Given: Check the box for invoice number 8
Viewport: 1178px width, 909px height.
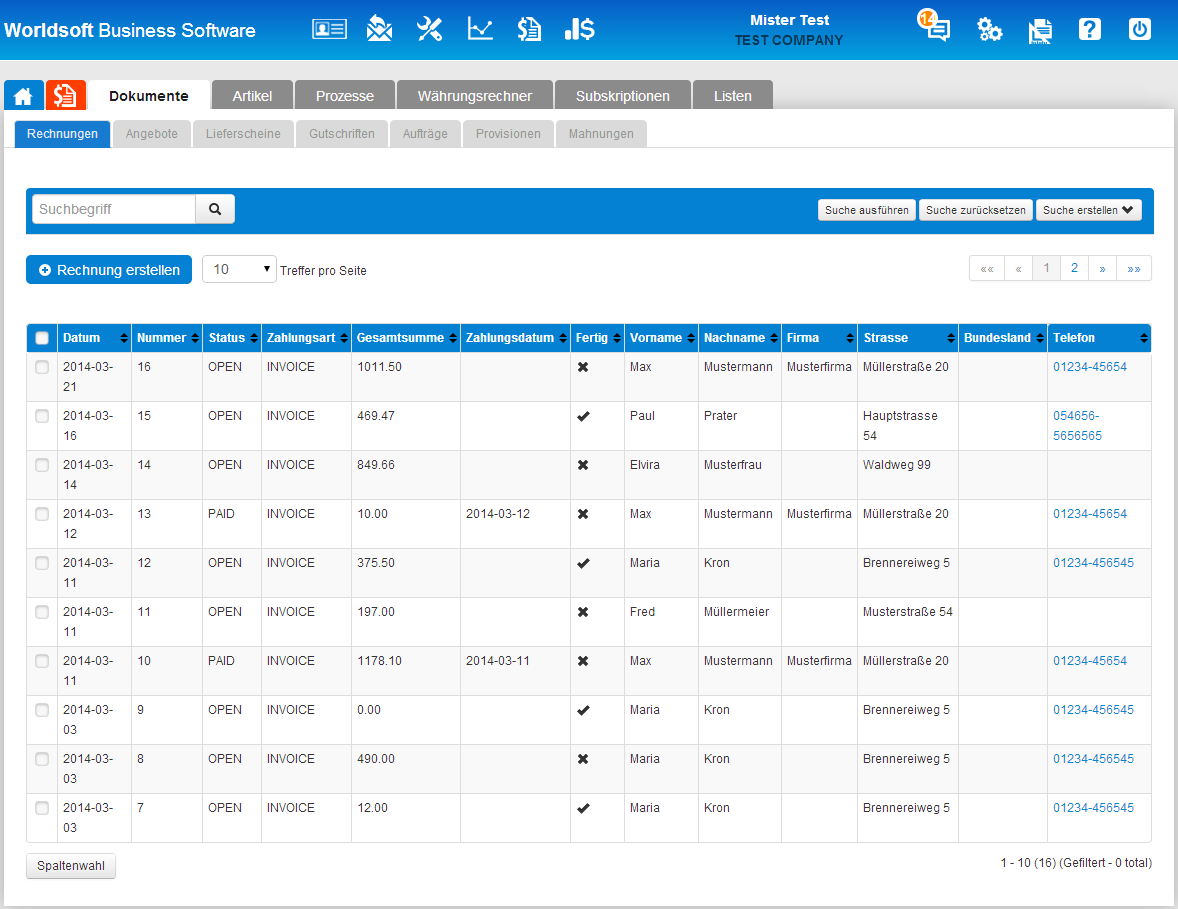Looking at the screenshot, I should point(42,759).
